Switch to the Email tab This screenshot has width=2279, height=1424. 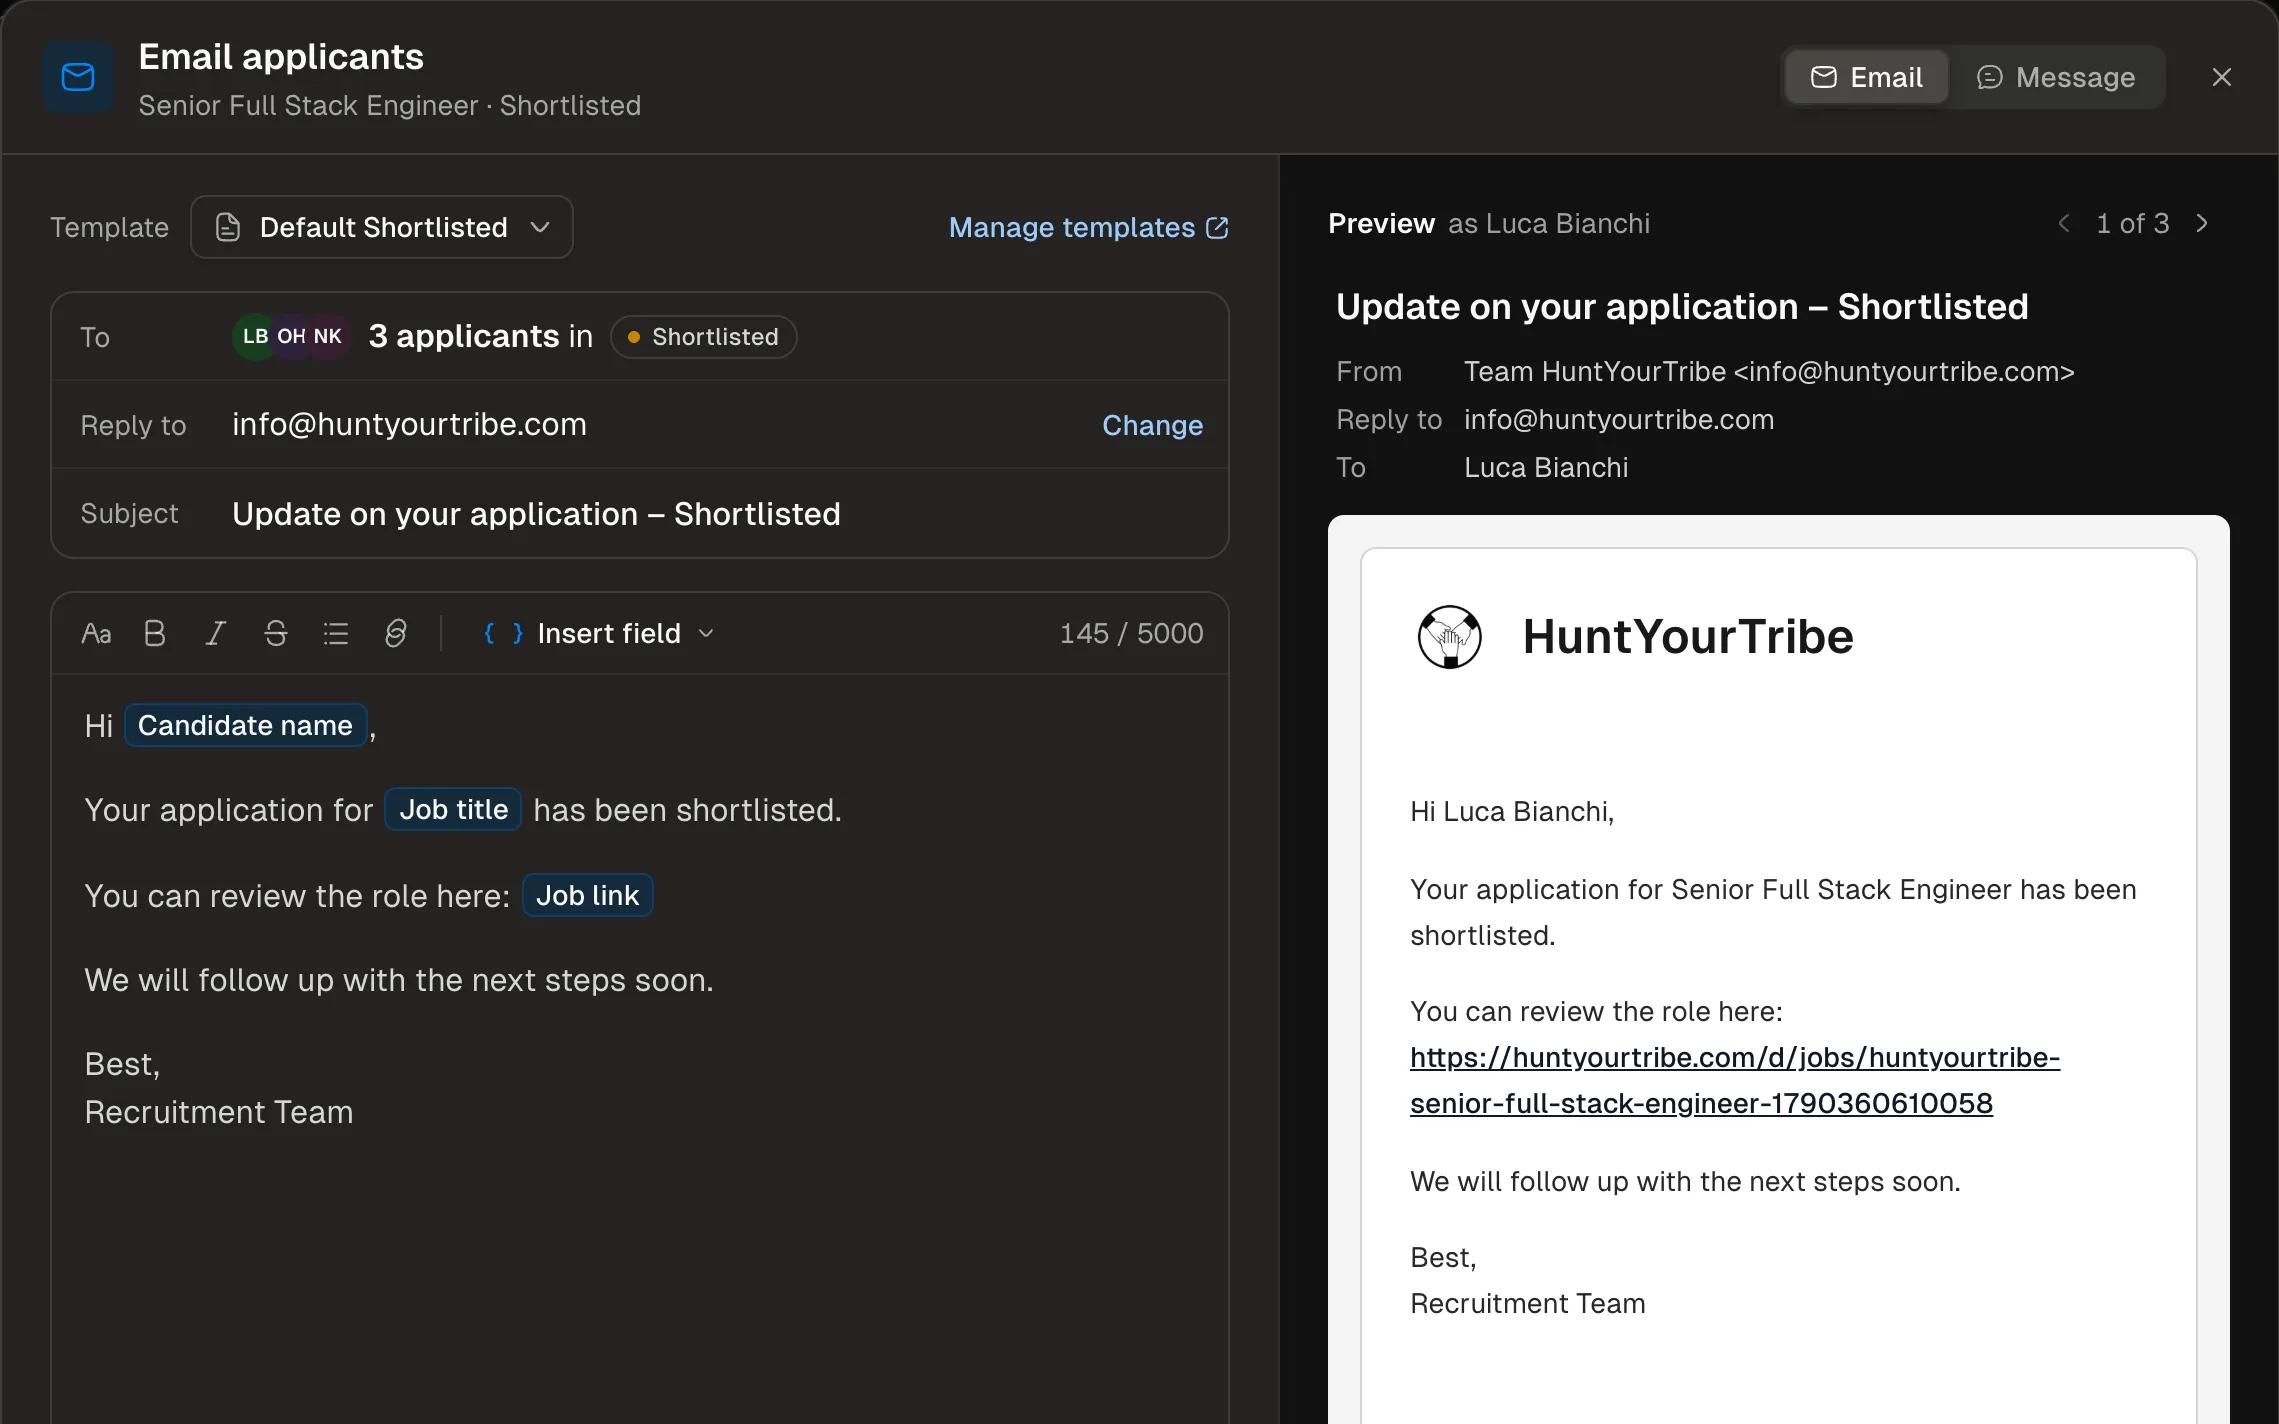1866,77
